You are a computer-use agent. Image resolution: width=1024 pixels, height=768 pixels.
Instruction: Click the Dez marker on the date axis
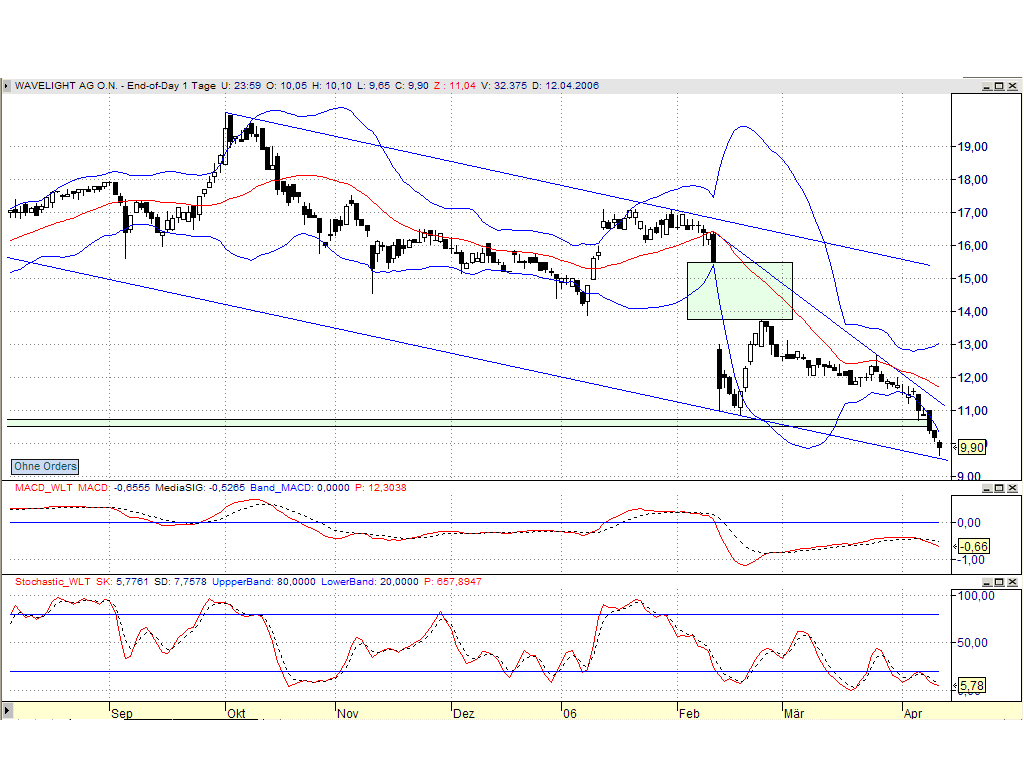[x=464, y=713]
